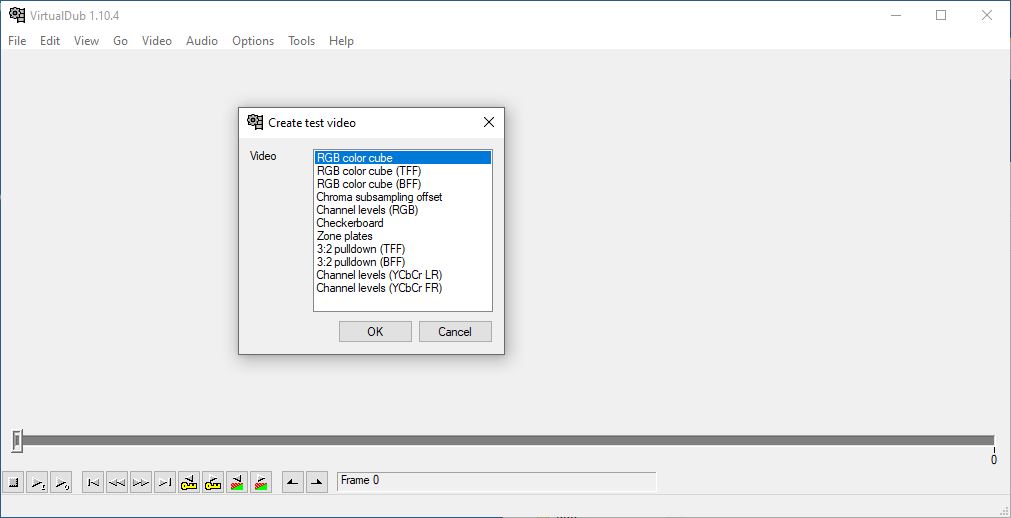Confirm test video with OK button

click(x=375, y=332)
